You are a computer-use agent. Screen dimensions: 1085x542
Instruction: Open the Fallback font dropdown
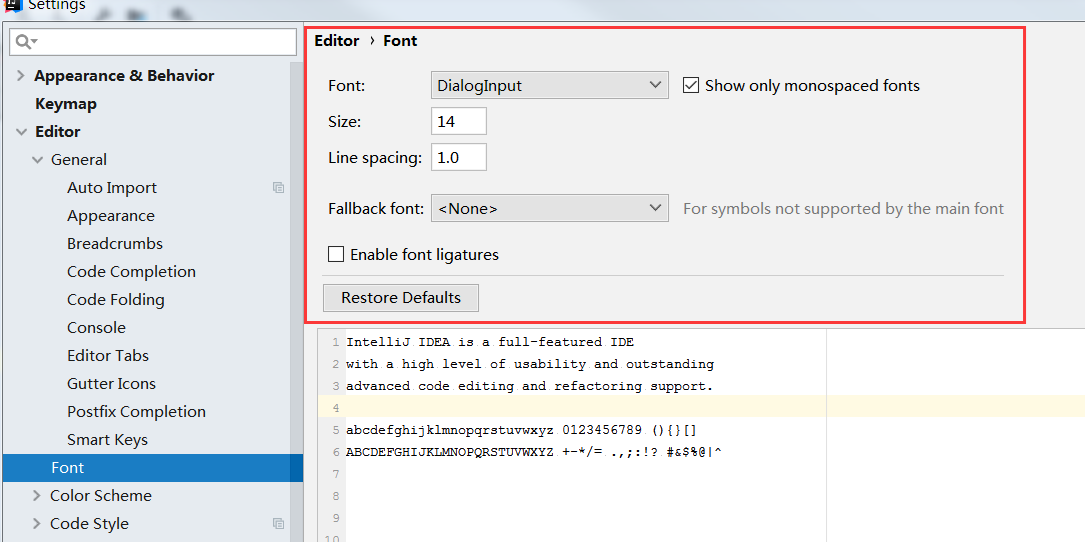coord(549,208)
